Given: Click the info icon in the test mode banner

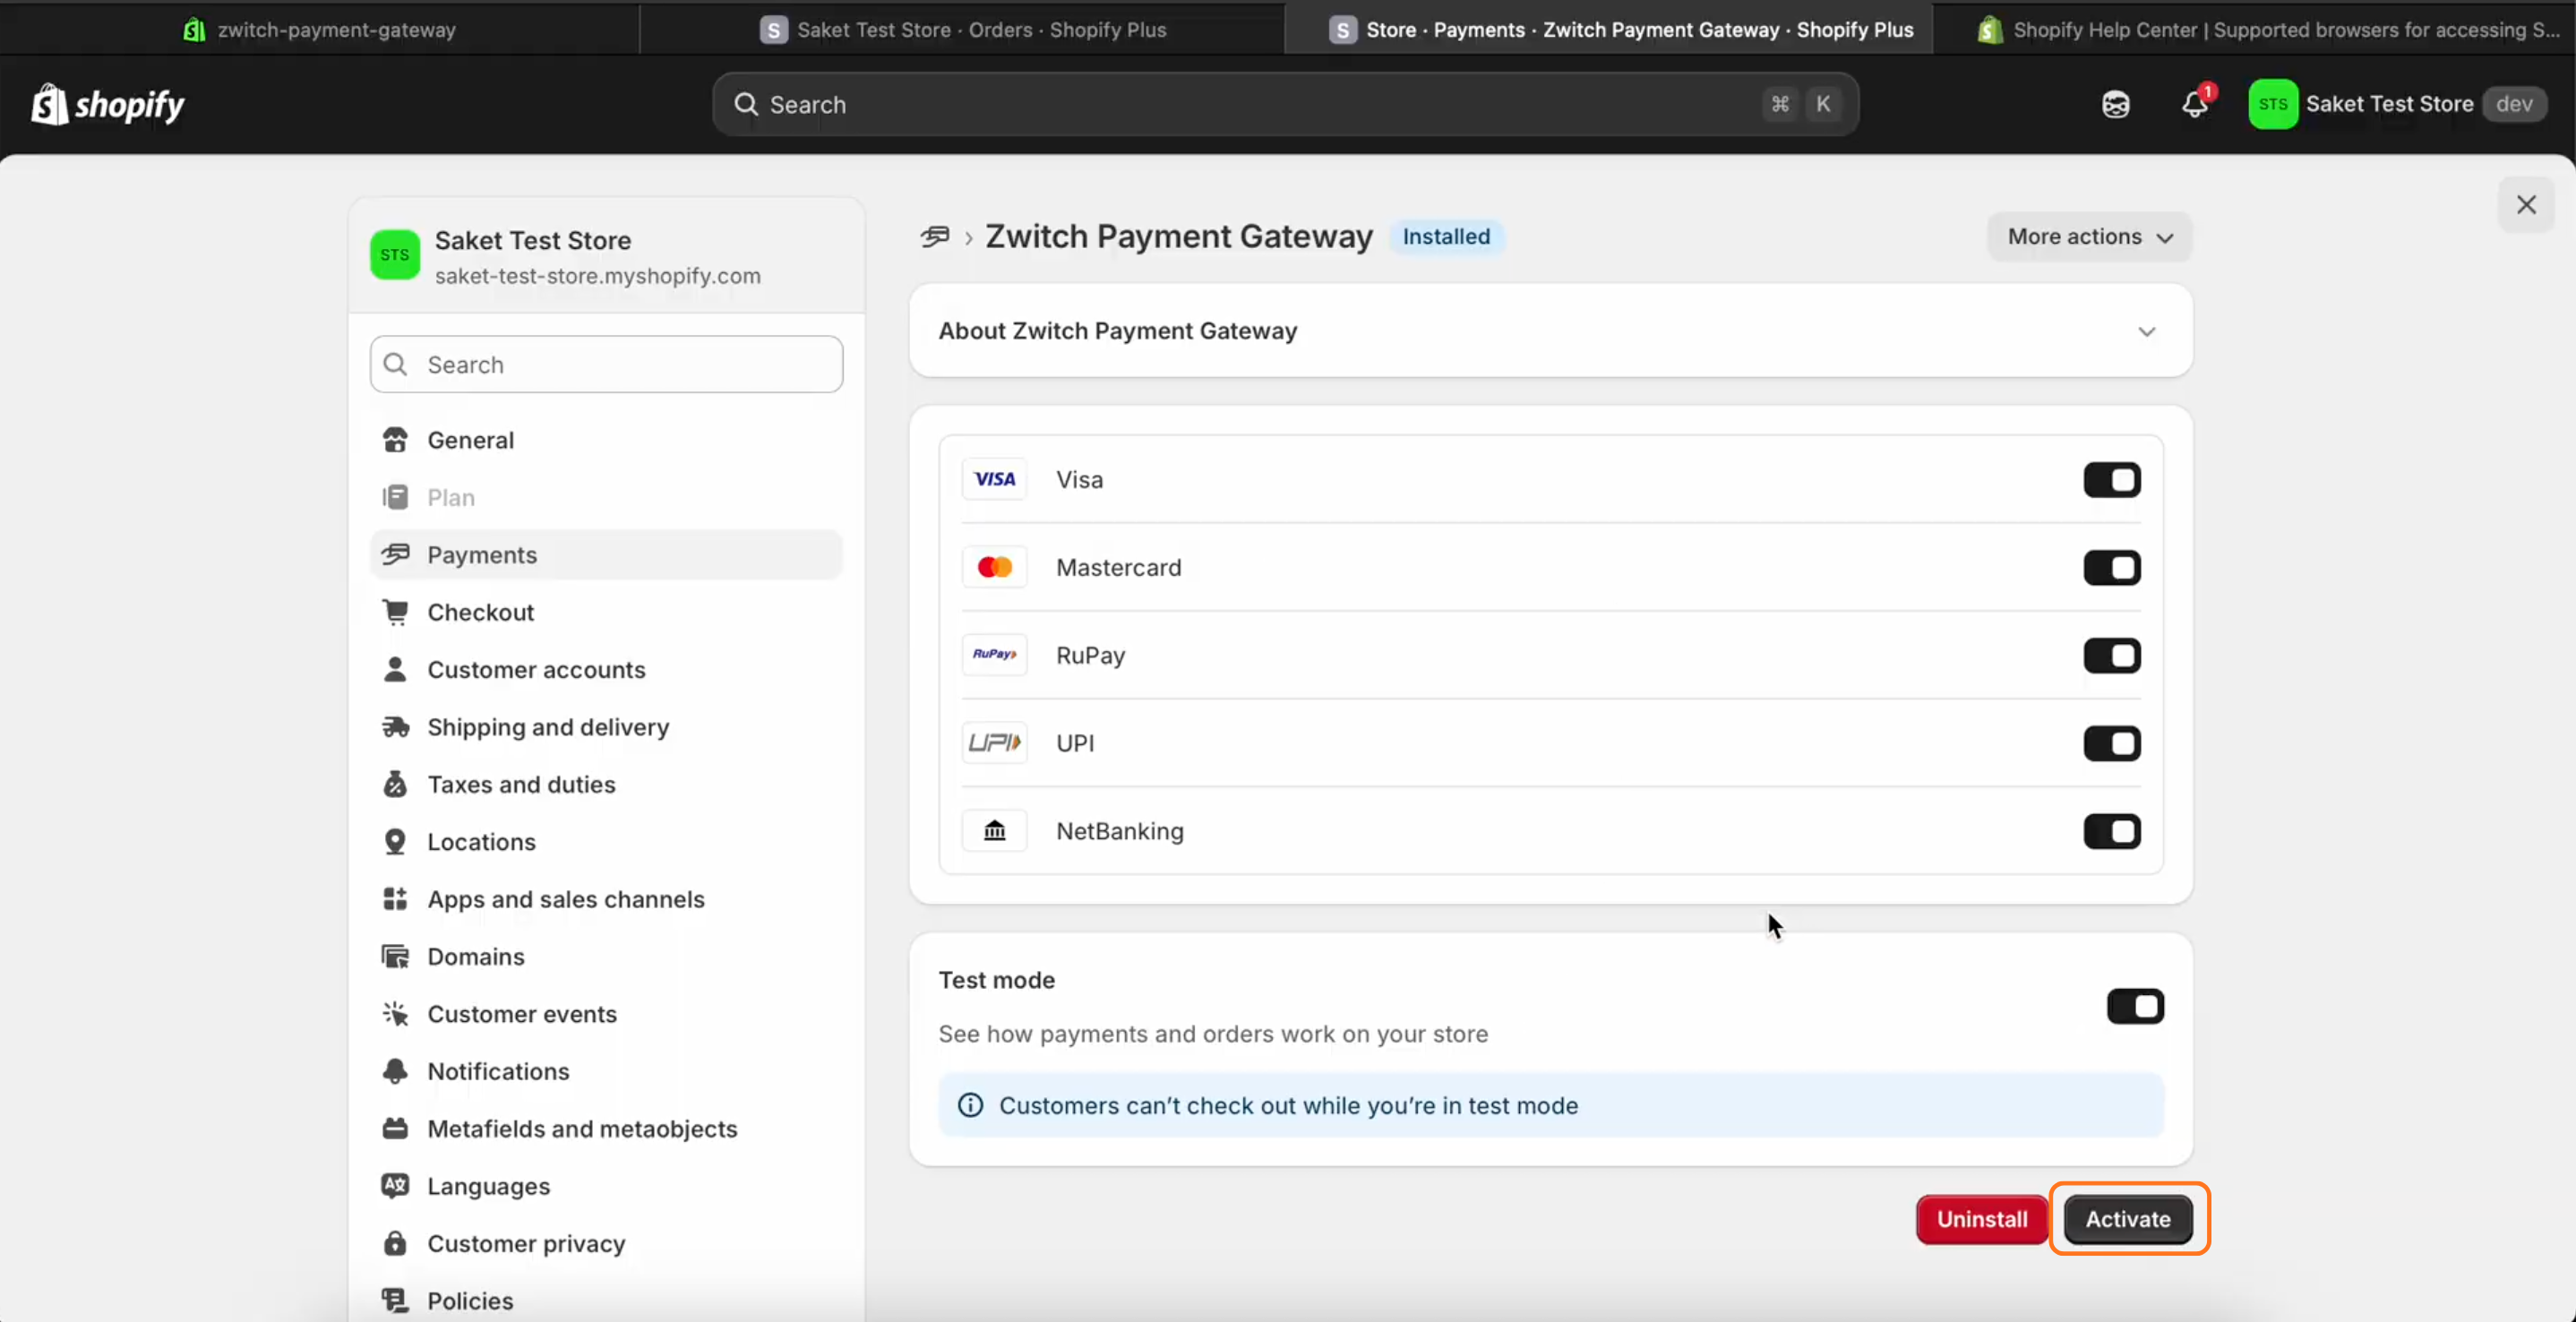Looking at the screenshot, I should pos(970,1105).
